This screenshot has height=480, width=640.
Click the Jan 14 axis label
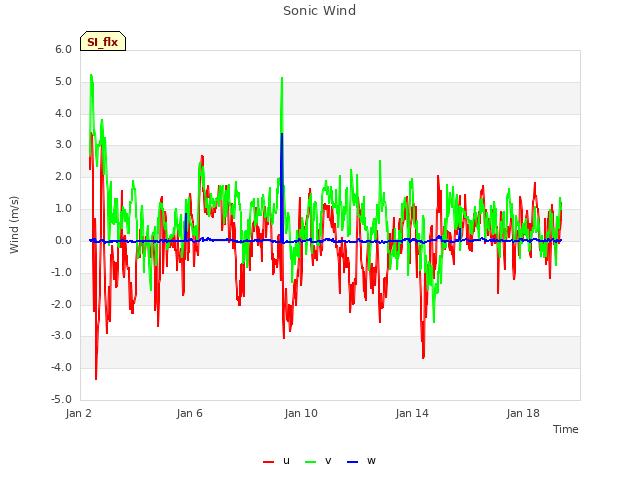point(412,413)
